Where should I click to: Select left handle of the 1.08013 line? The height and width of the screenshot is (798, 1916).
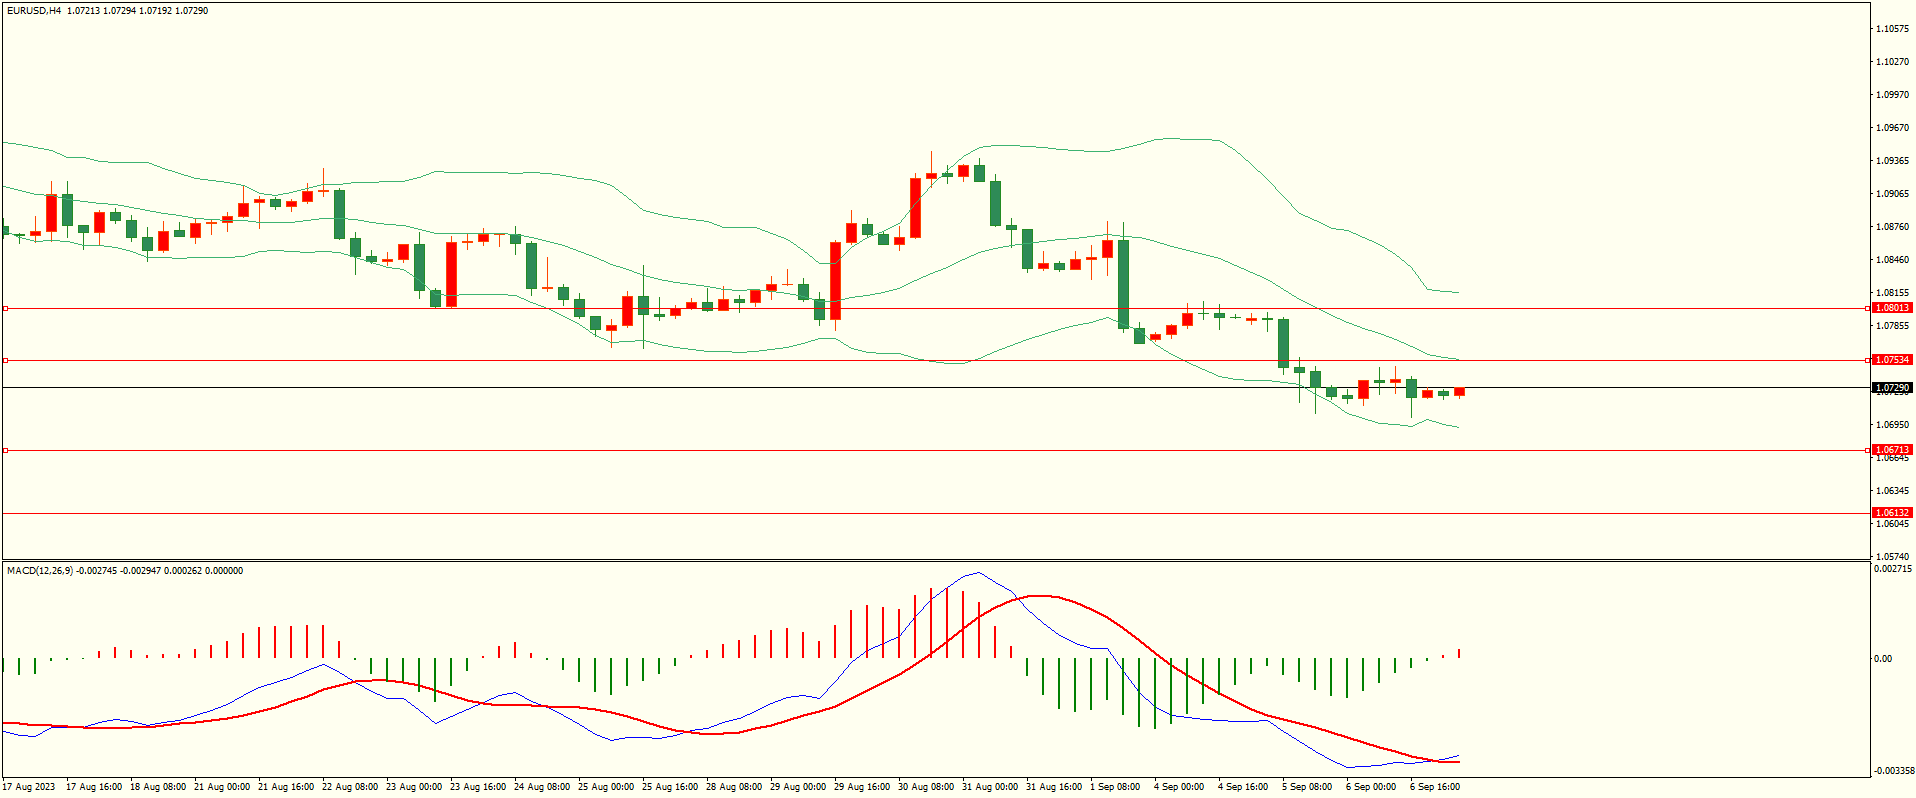coord(6,308)
